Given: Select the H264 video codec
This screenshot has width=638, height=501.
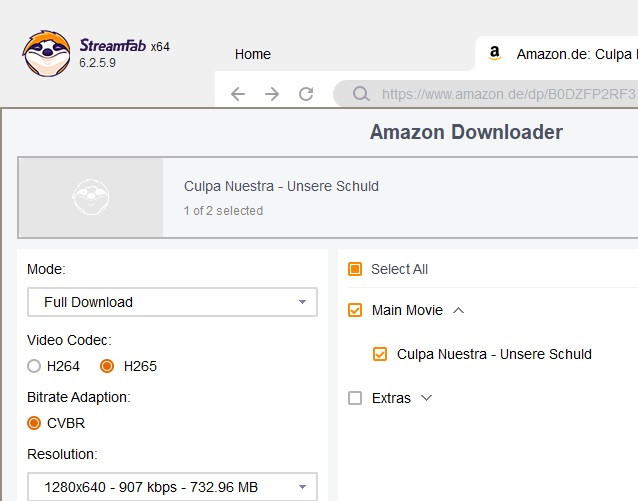Looking at the screenshot, I should pyautogui.click(x=34, y=366).
